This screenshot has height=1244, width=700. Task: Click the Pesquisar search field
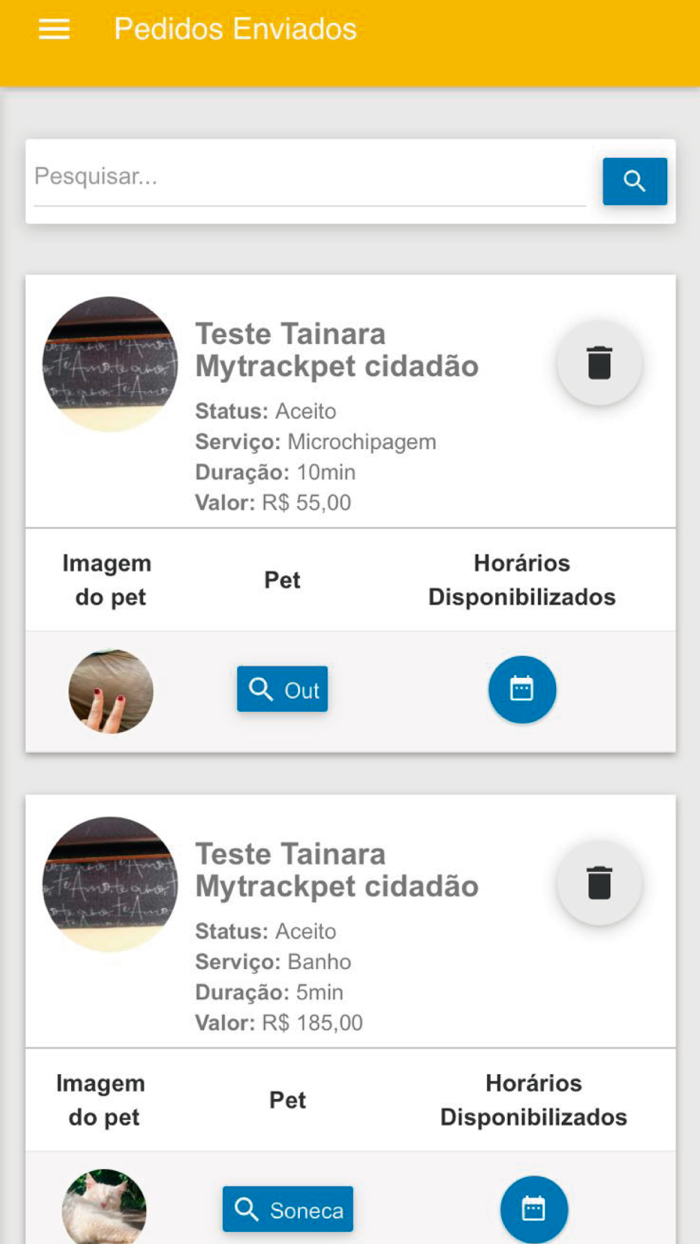[x=300, y=176]
